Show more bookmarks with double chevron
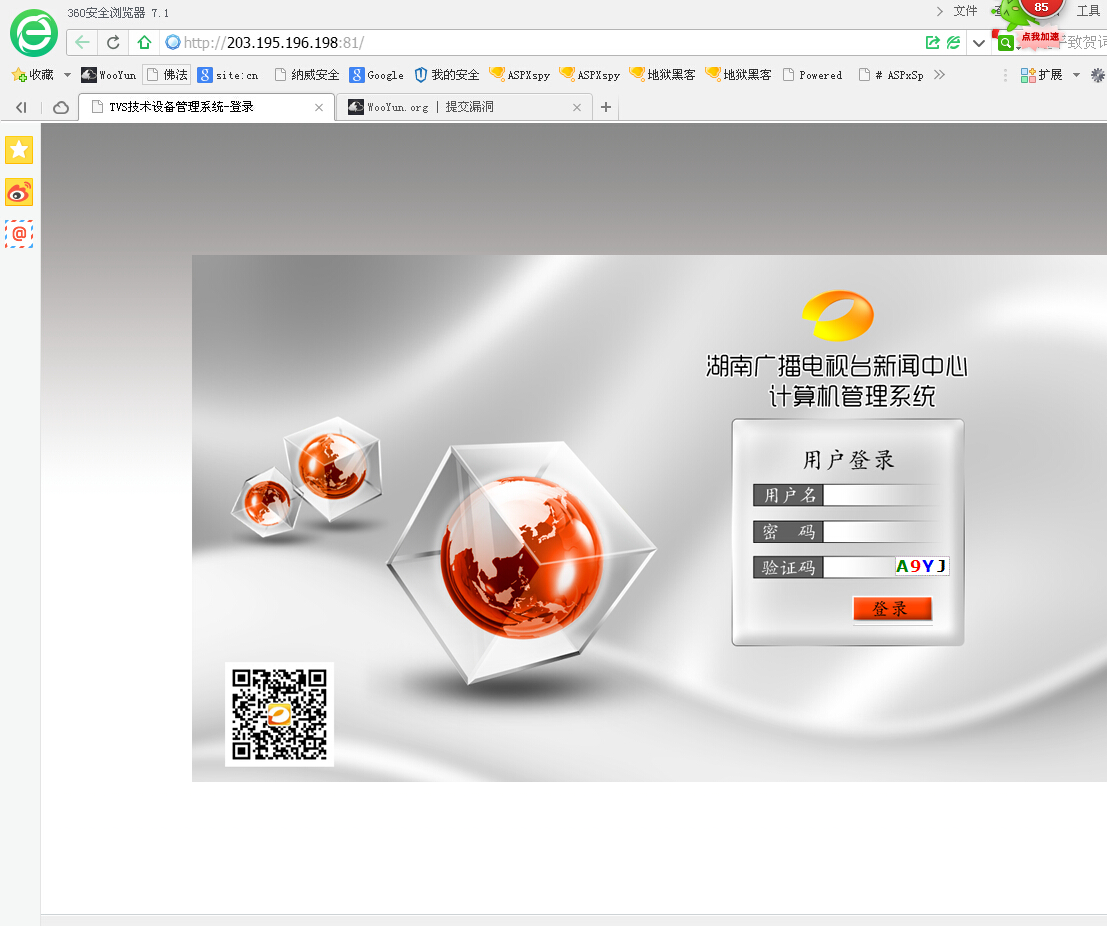 pos(939,75)
